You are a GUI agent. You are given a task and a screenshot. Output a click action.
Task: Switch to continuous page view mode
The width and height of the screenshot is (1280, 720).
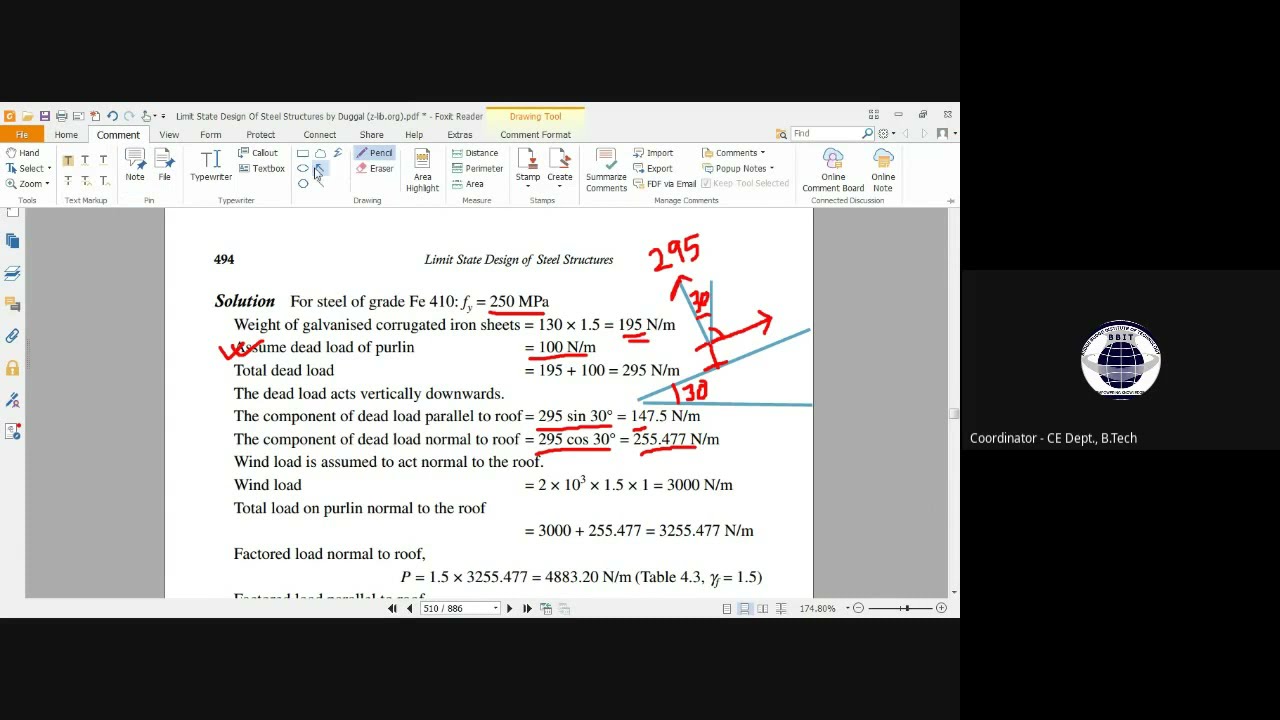pyautogui.click(x=744, y=608)
